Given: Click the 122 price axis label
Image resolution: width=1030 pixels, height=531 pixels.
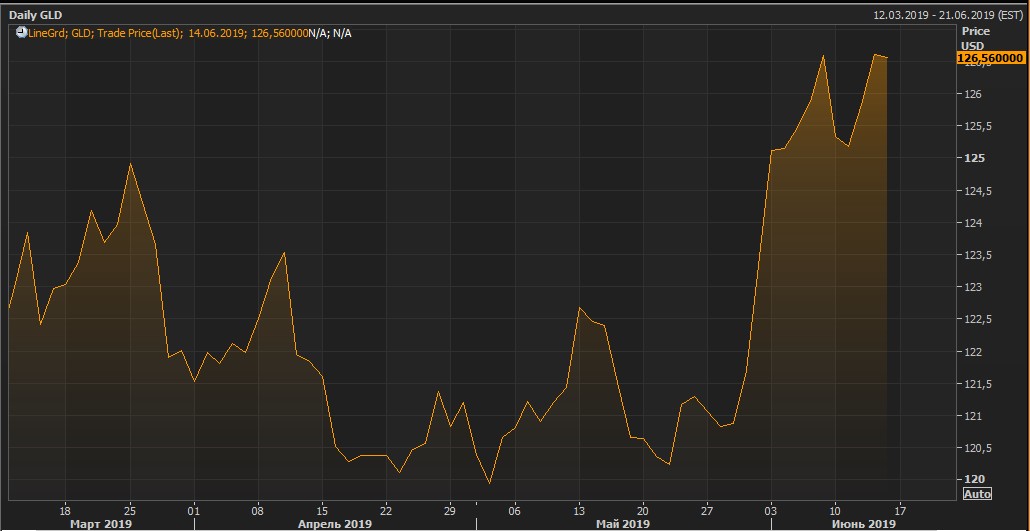Looking at the screenshot, I should pos(972,352).
